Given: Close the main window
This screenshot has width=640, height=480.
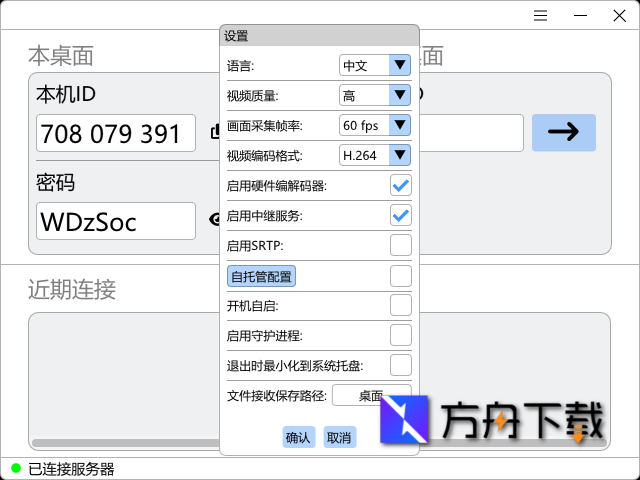Looking at the screenshot, I should tap(619, 16).
